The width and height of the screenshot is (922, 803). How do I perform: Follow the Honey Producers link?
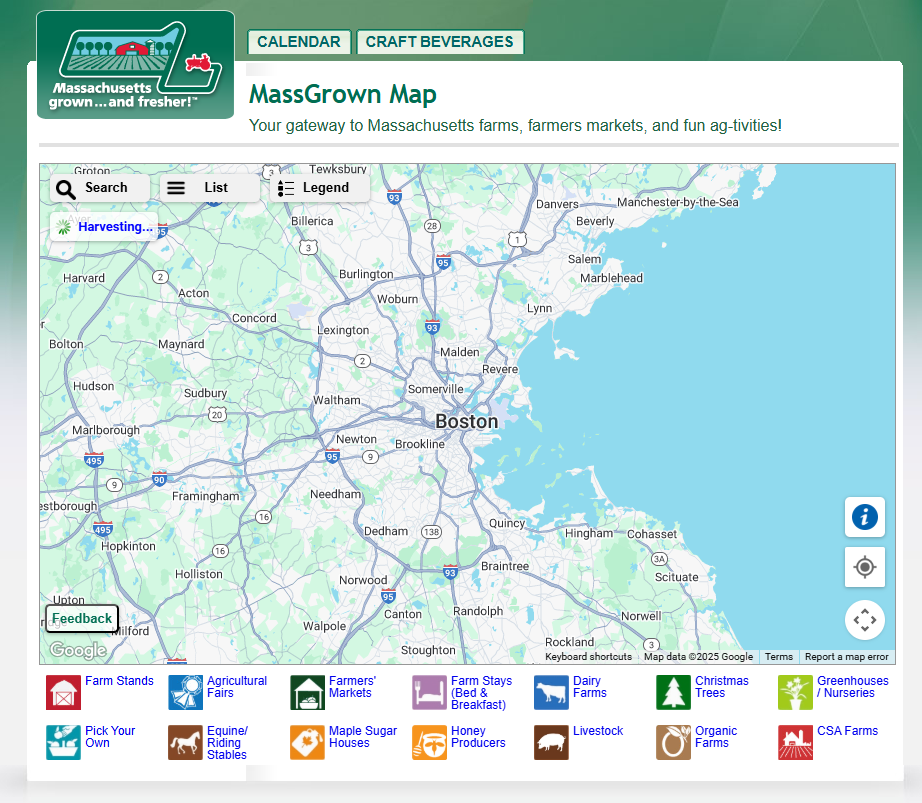pyautogui.click(x=478, y=737)
